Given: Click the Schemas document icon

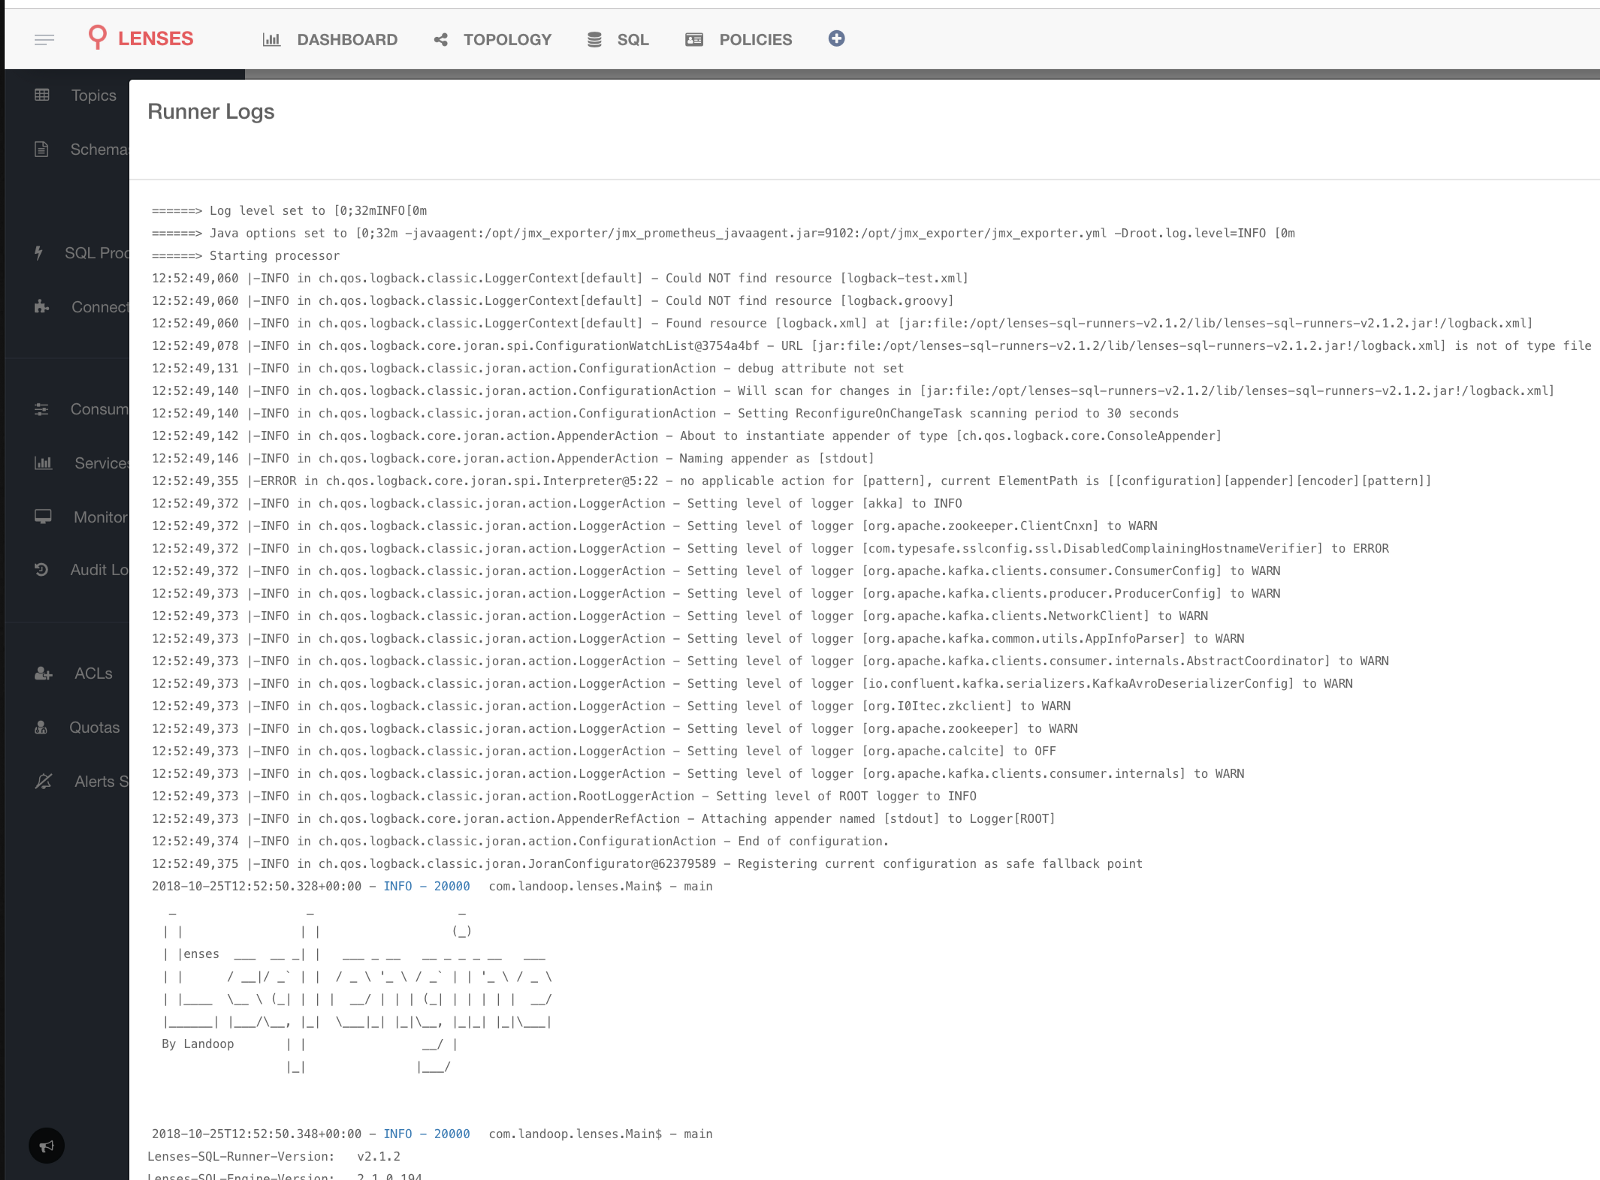Looking at the screenshot, I should click(x=42, y=150).
